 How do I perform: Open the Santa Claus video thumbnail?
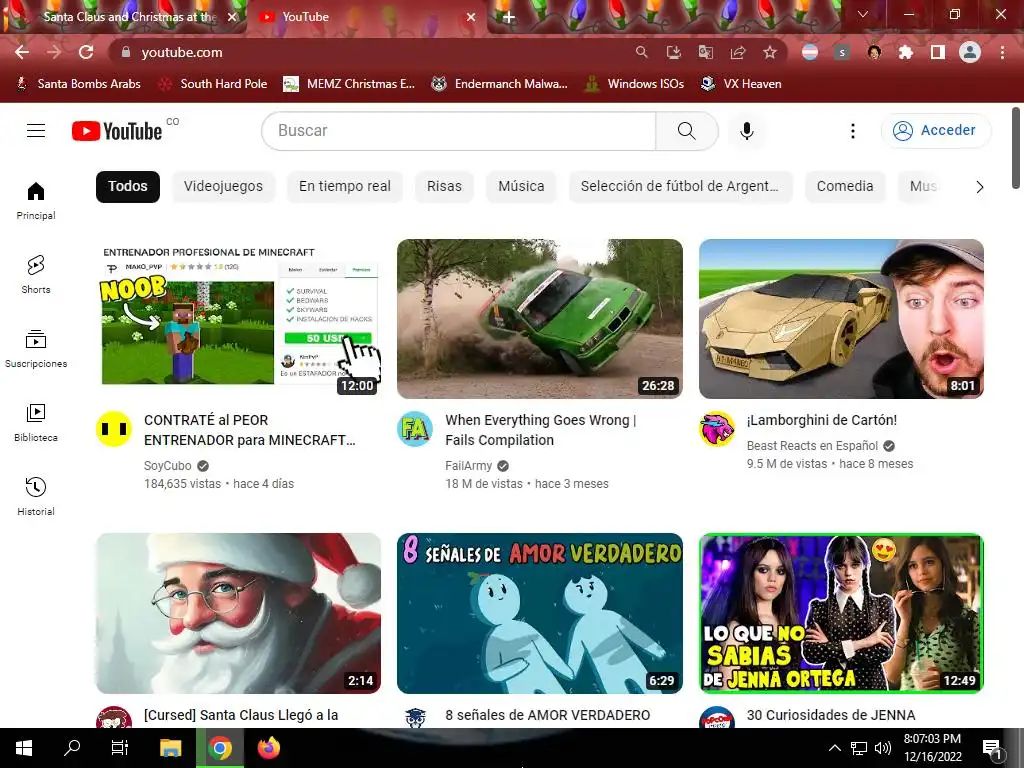[238, 613]
